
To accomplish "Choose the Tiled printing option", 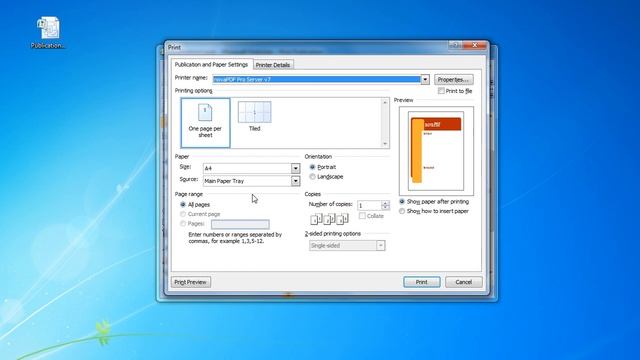I will pos(254,116).
